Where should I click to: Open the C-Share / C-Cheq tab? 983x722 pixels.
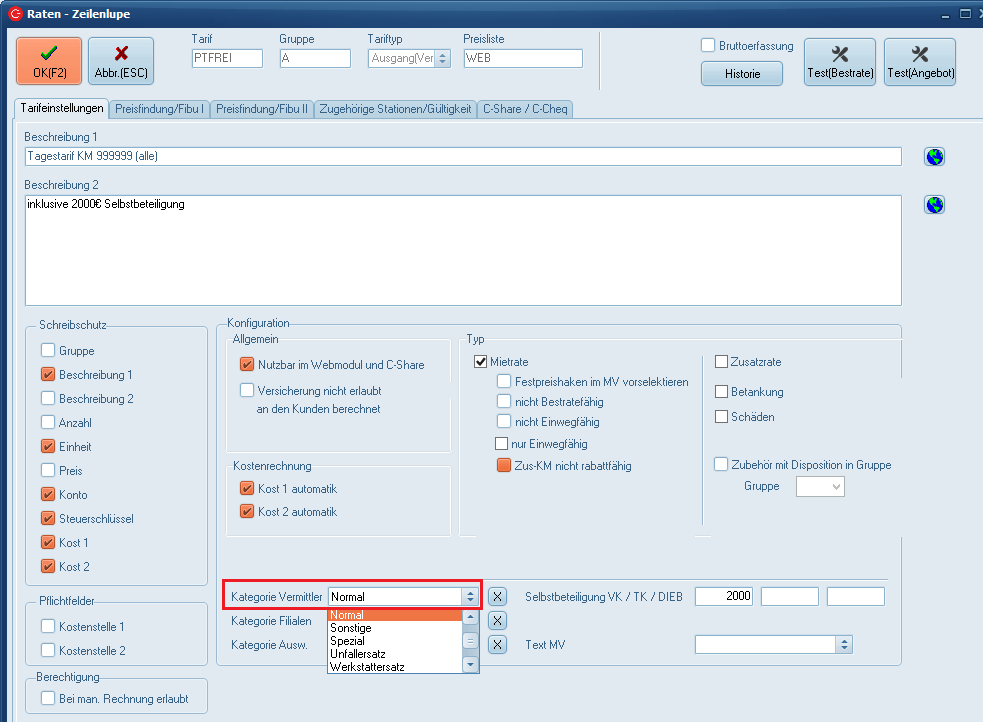click(526, 108)
